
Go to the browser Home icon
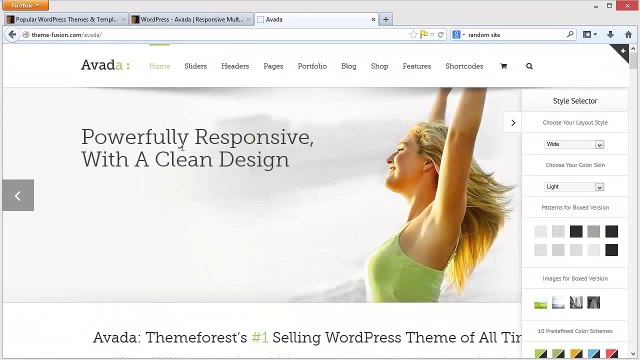[x=628, y=35]
